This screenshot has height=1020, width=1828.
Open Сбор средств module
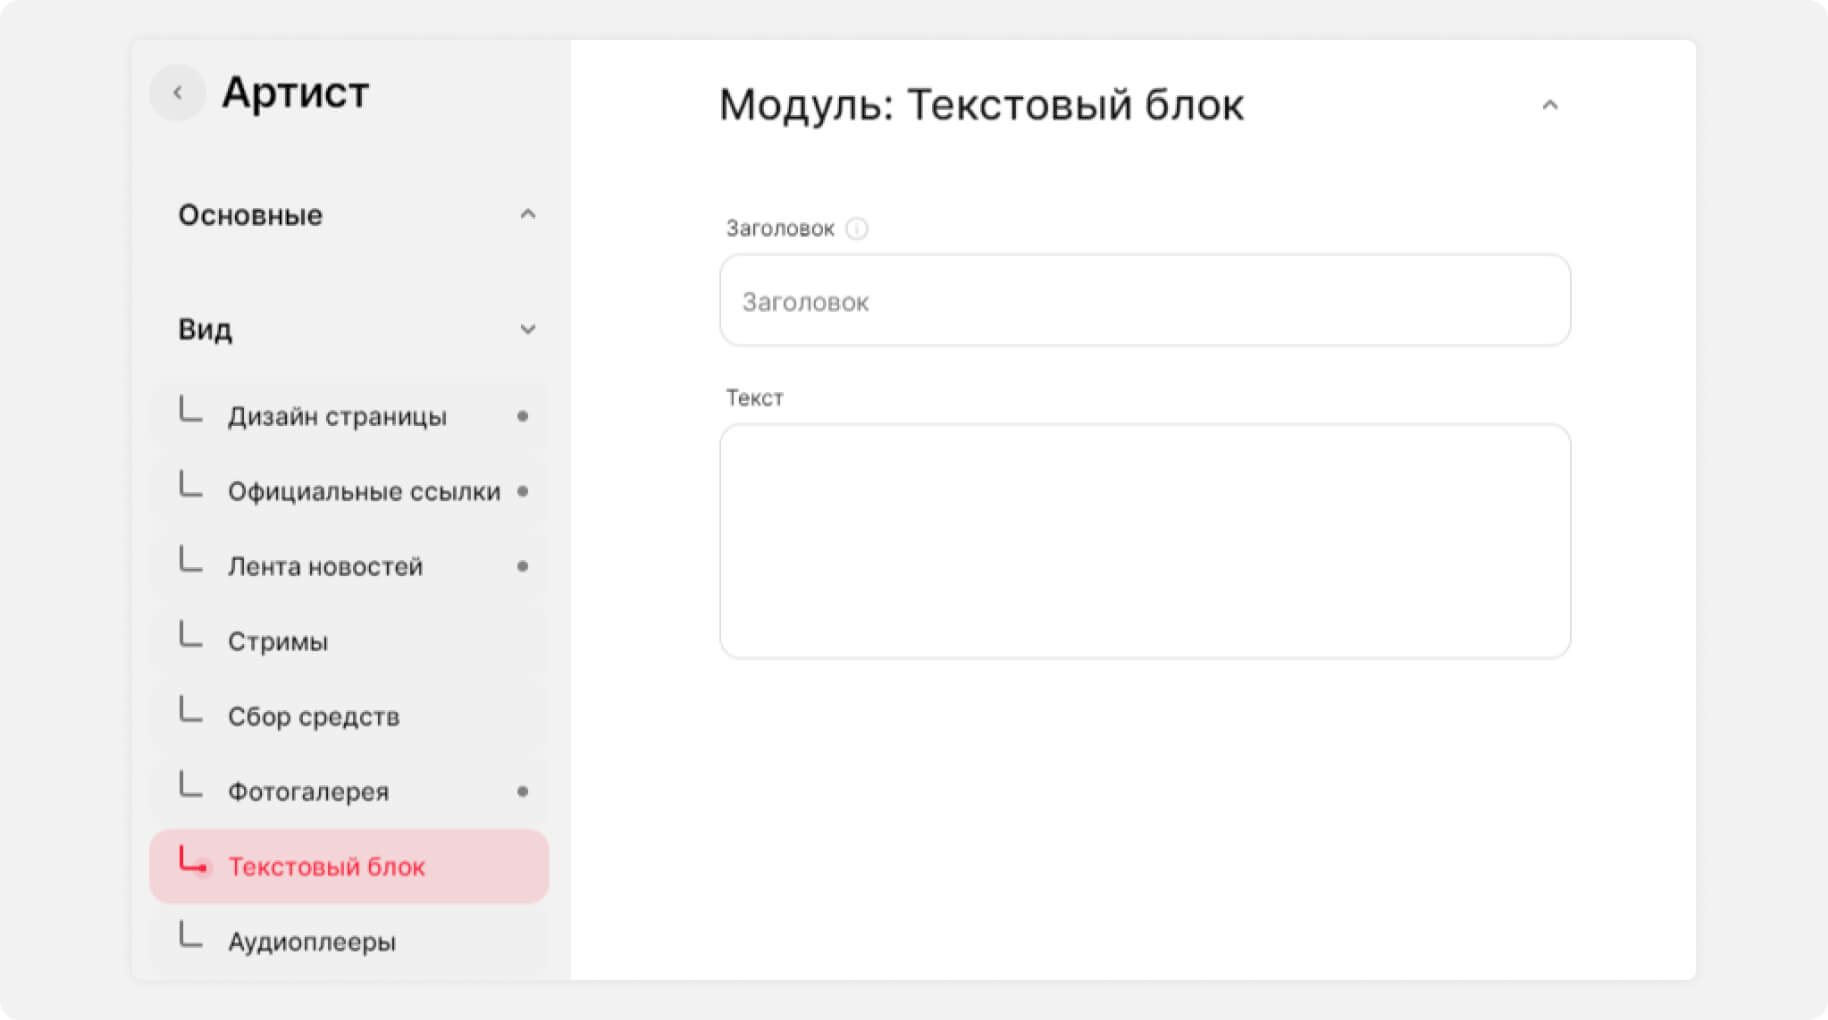click(313, 717)
